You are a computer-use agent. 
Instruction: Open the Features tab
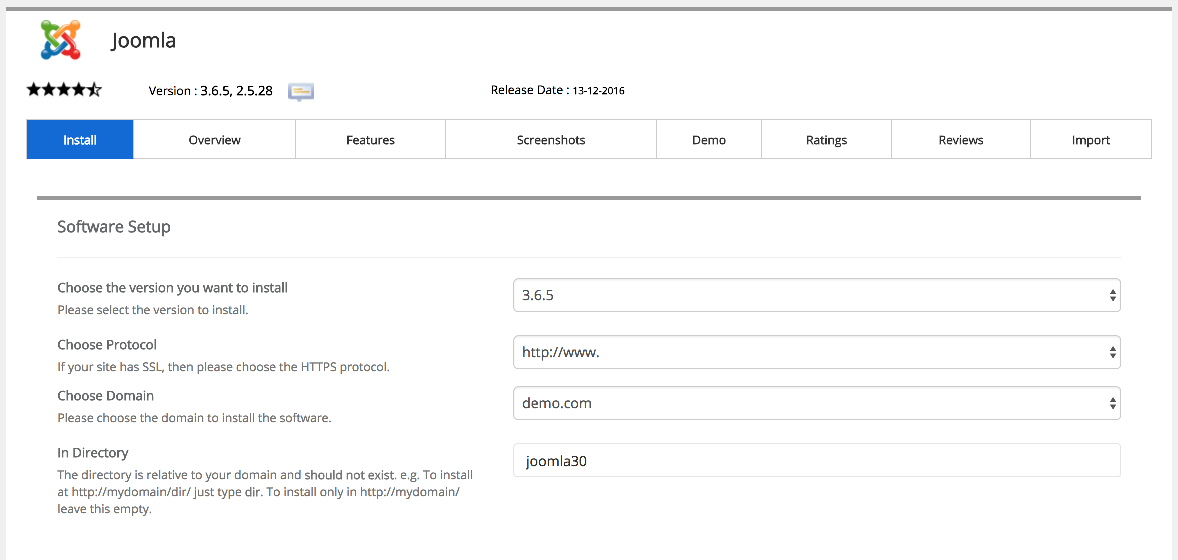point(370,140)
